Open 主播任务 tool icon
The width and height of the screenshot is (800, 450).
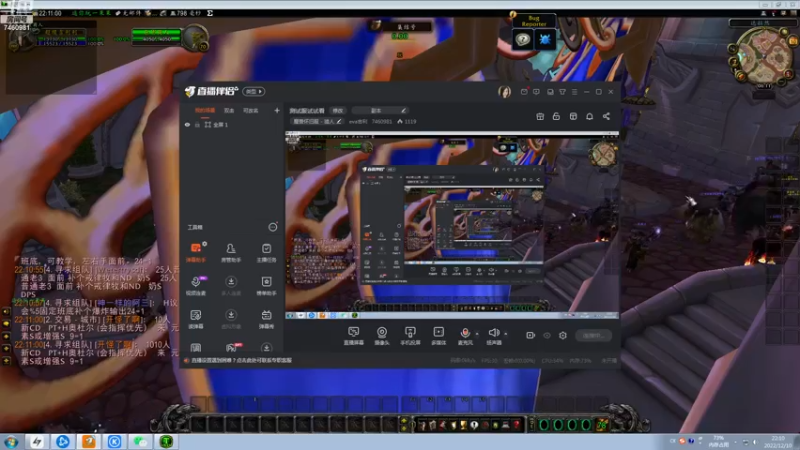(x=266, y=252)
